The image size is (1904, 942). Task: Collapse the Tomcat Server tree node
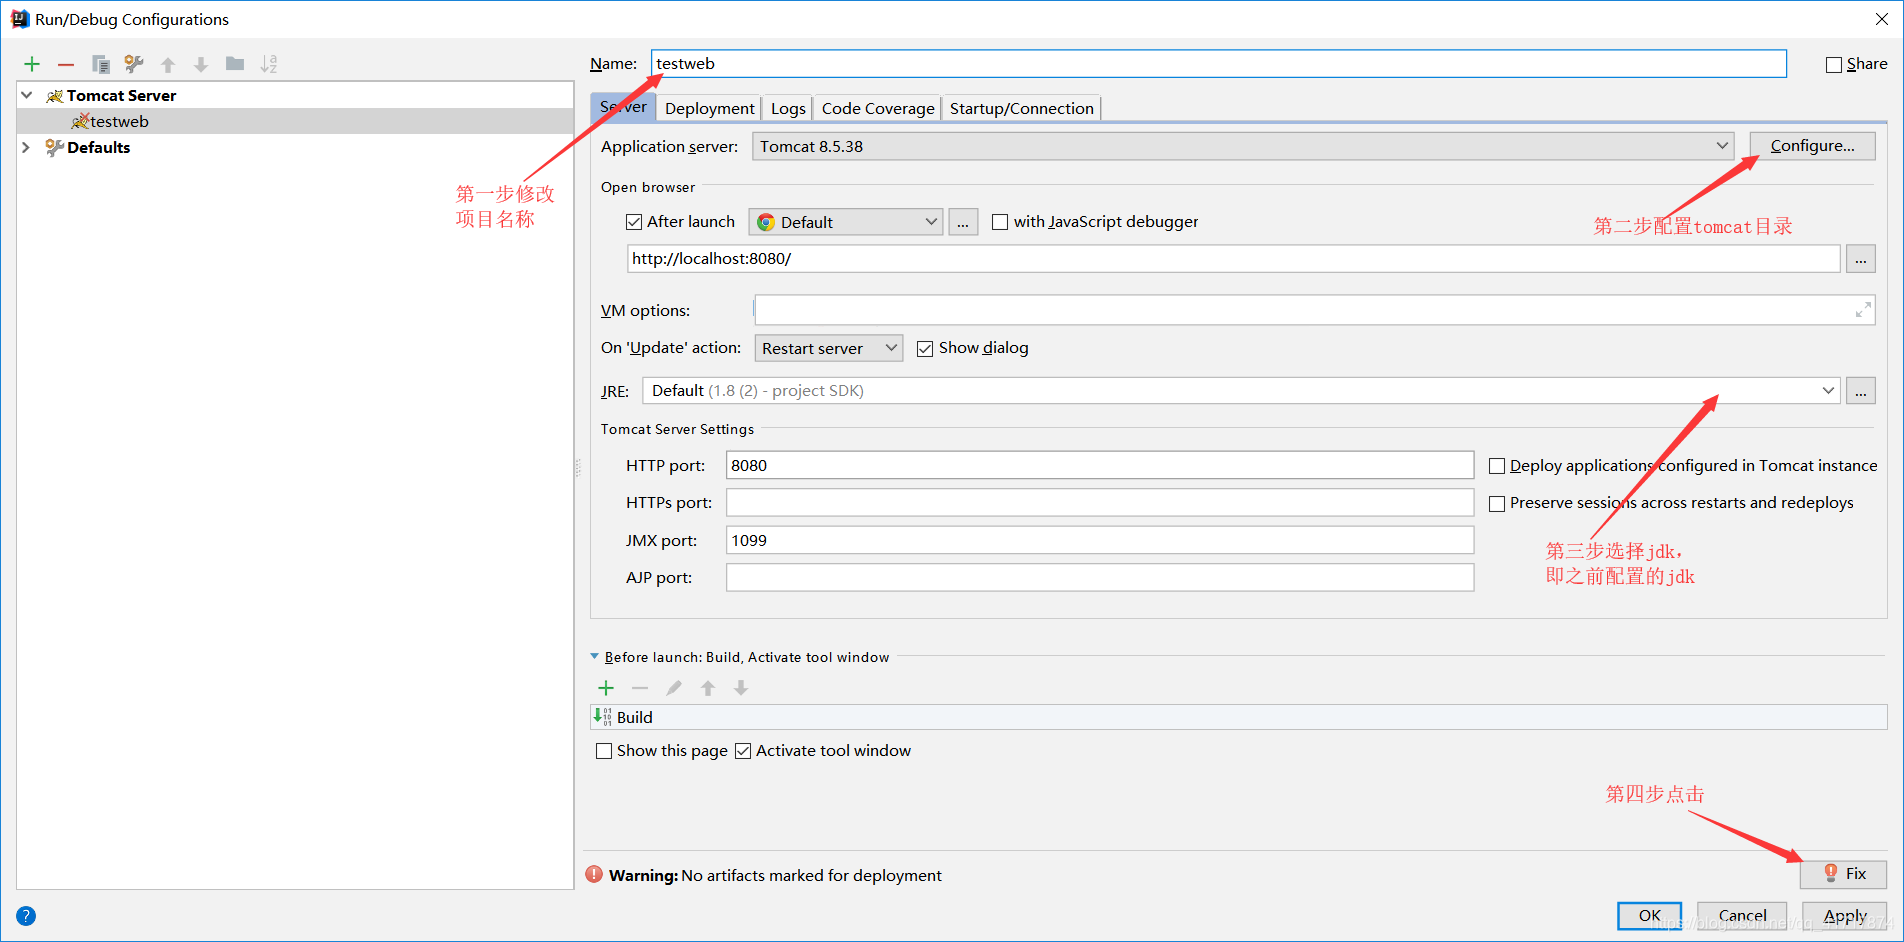point(27,95)
